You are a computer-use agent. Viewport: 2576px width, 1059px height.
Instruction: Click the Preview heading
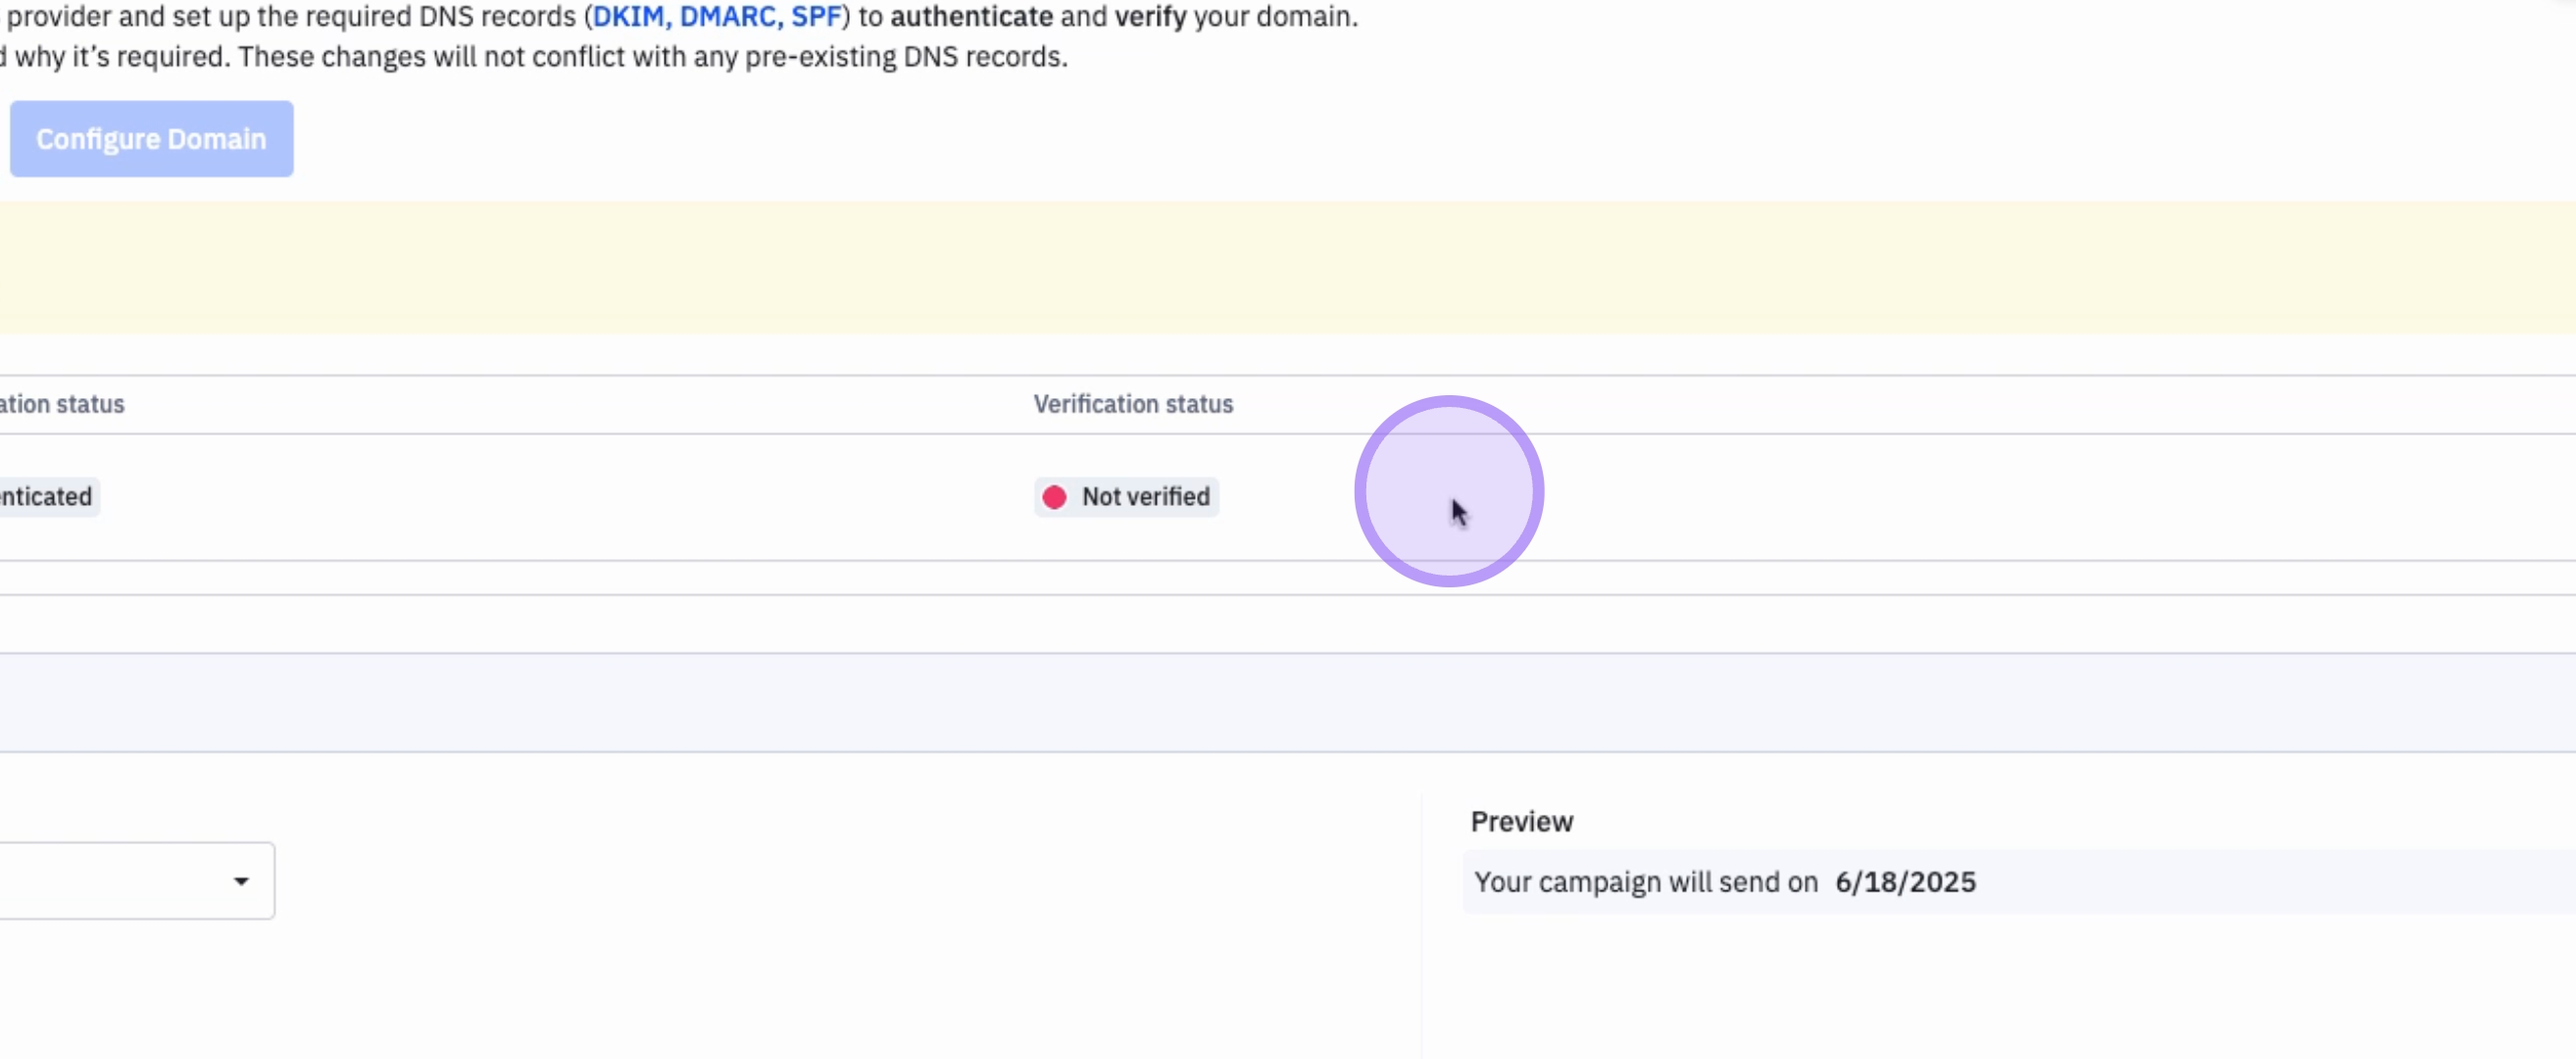click(x=1521, y=822)
